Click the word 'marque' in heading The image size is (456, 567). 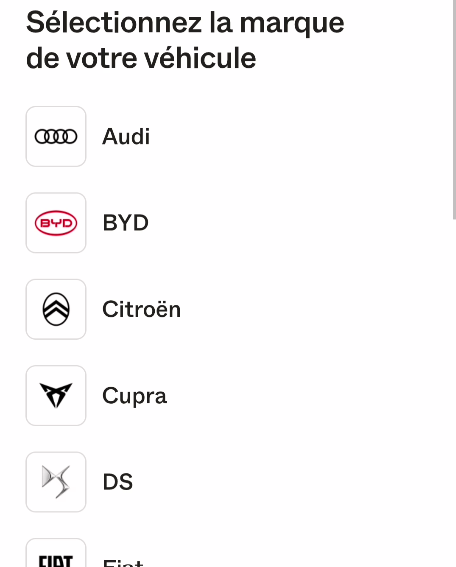[x=292, y=25]
